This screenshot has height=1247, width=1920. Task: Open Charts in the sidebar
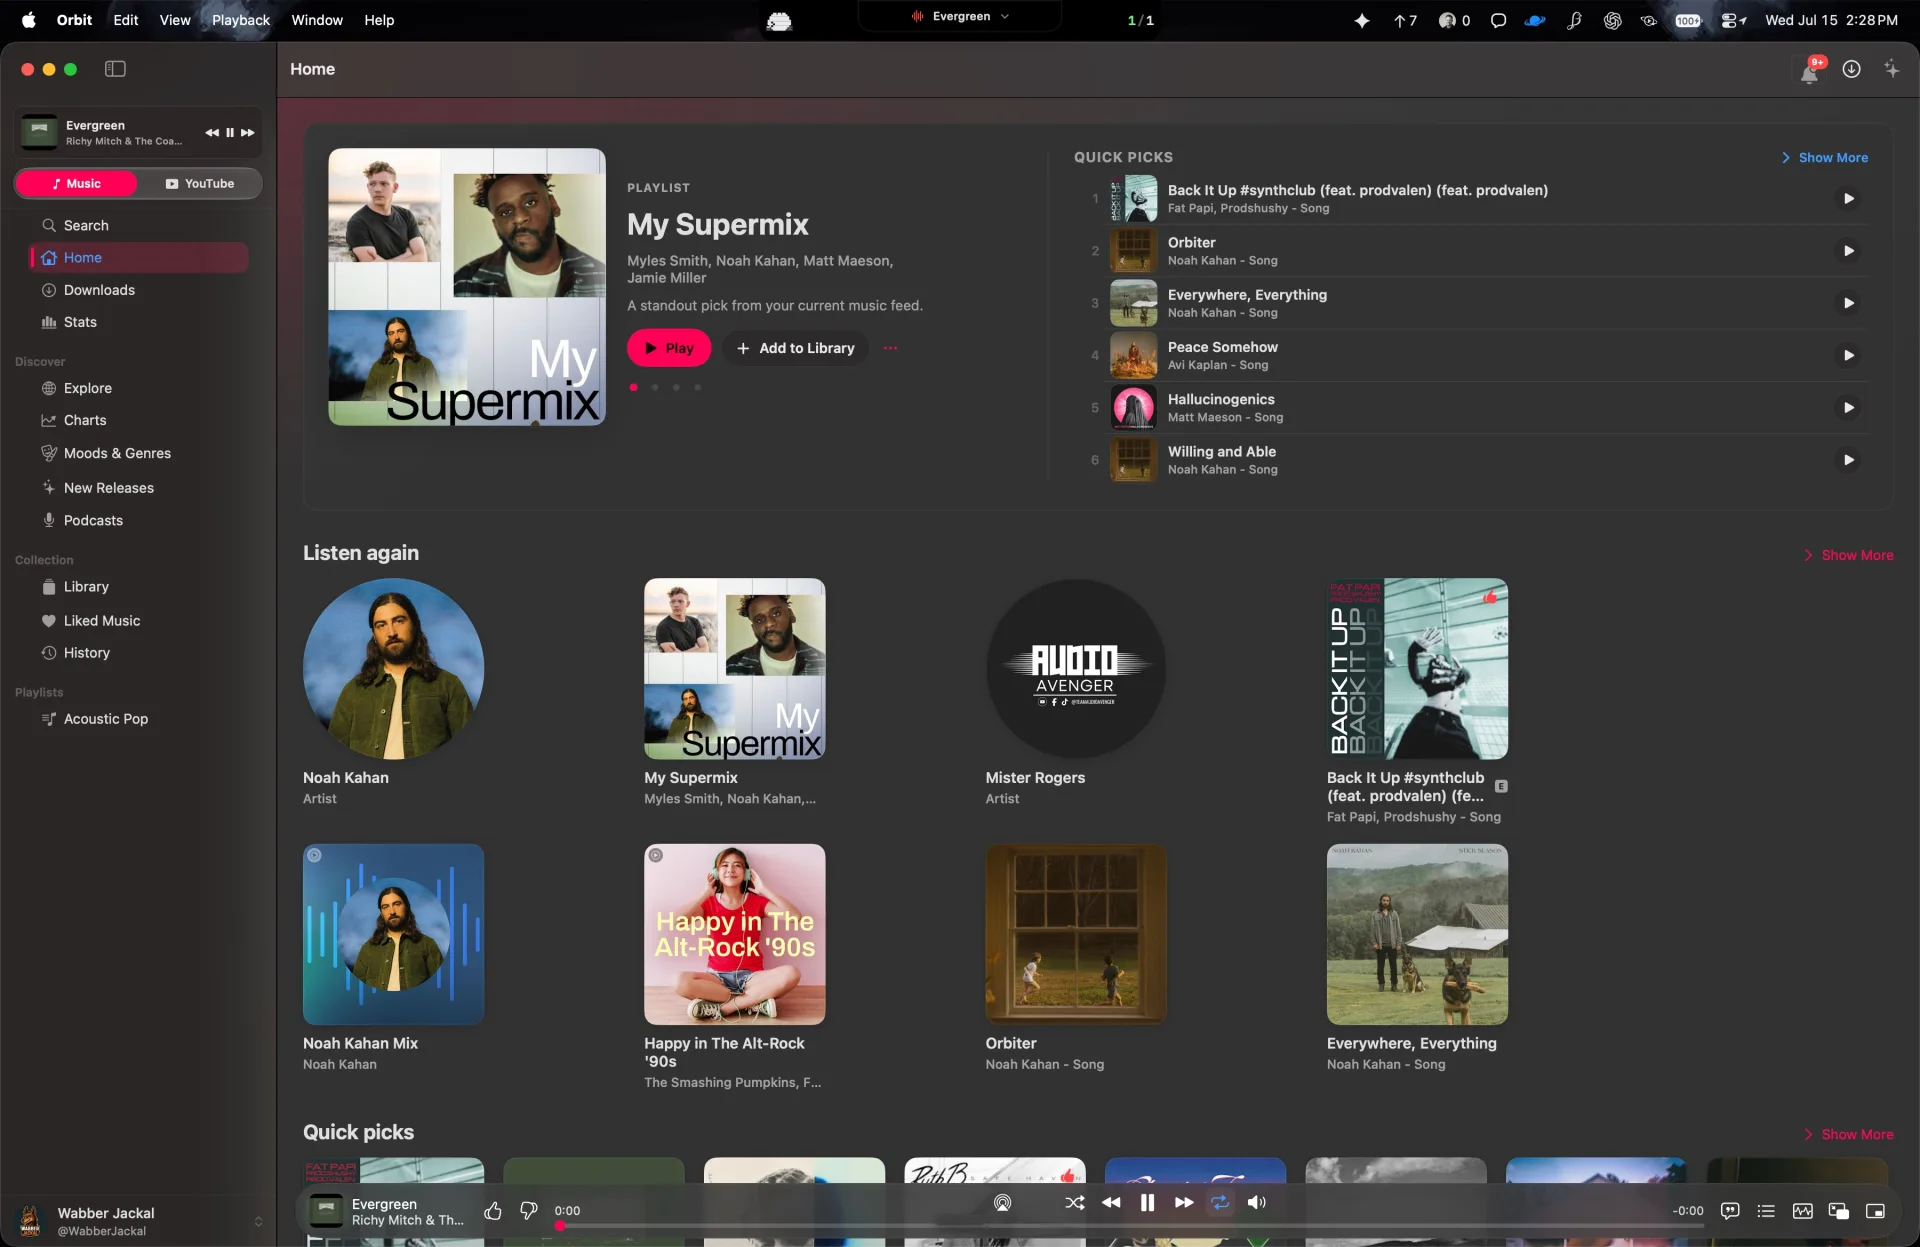139,420
